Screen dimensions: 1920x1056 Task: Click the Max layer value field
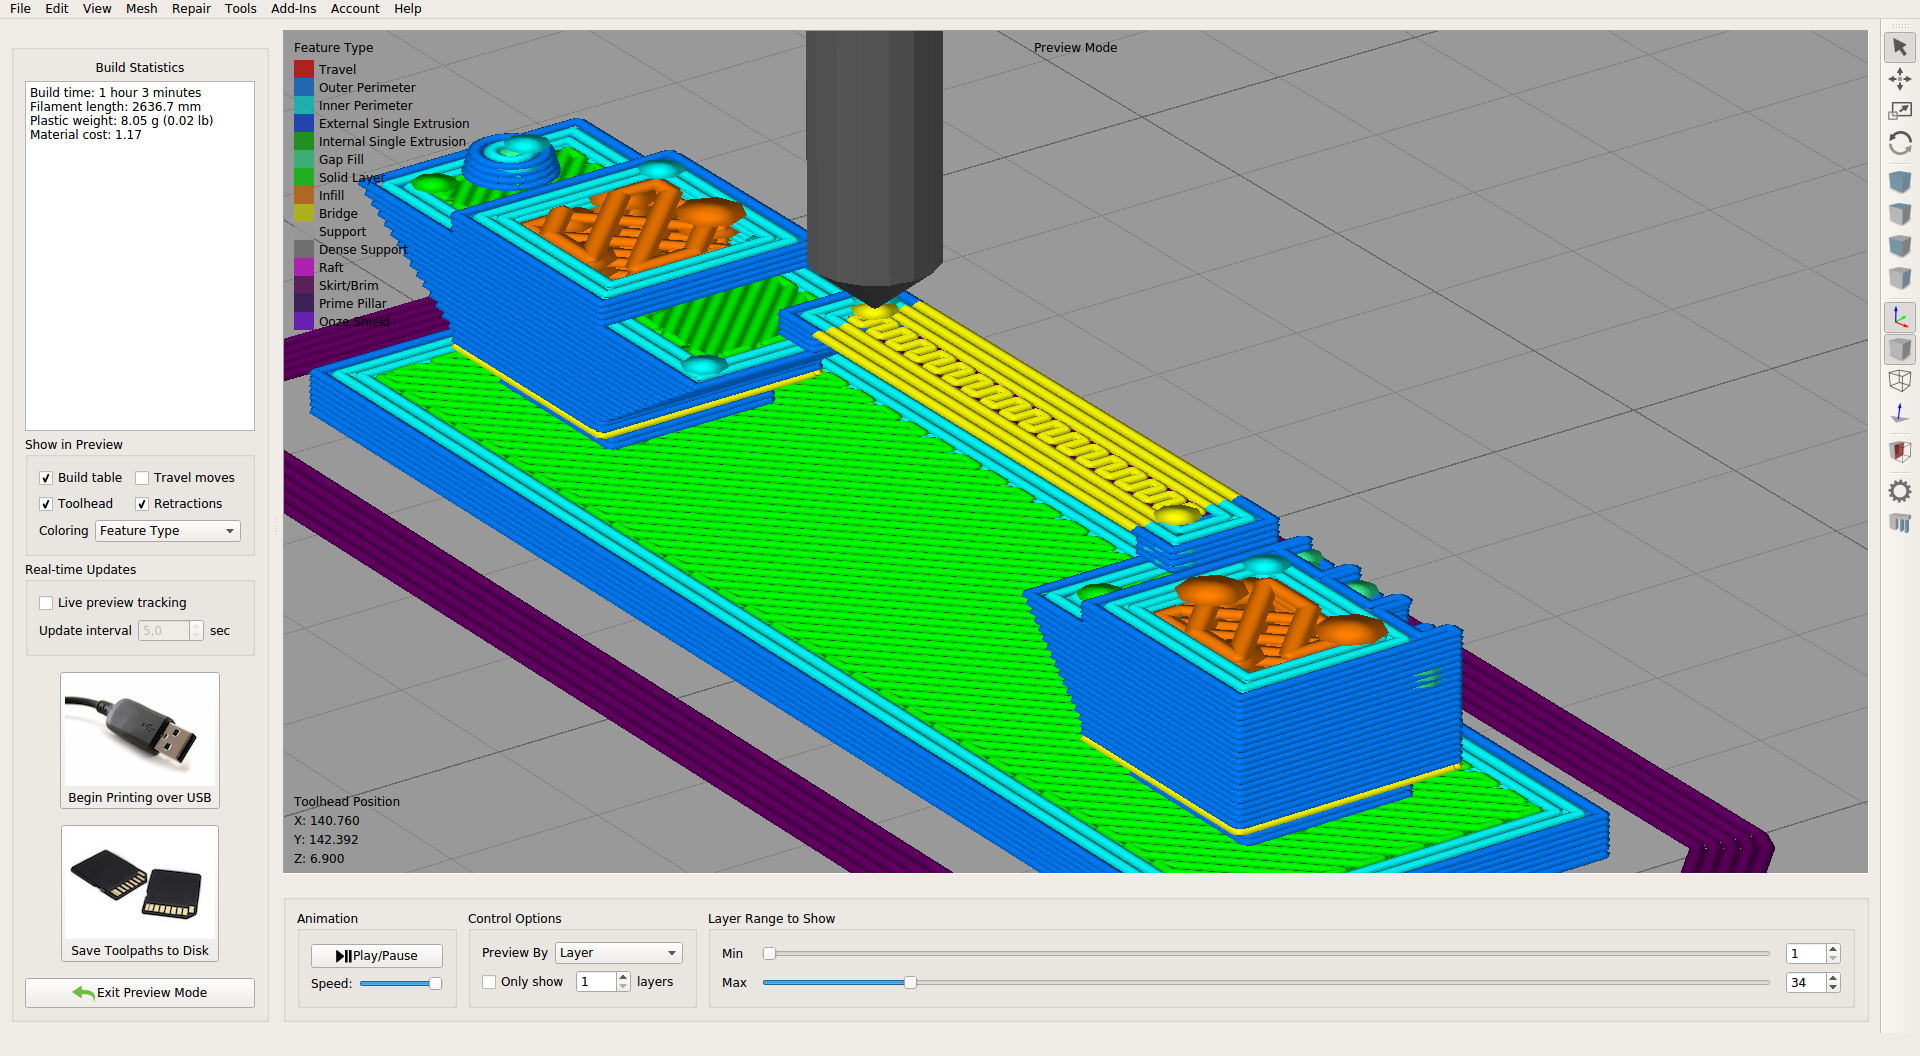click(1806, 983)
